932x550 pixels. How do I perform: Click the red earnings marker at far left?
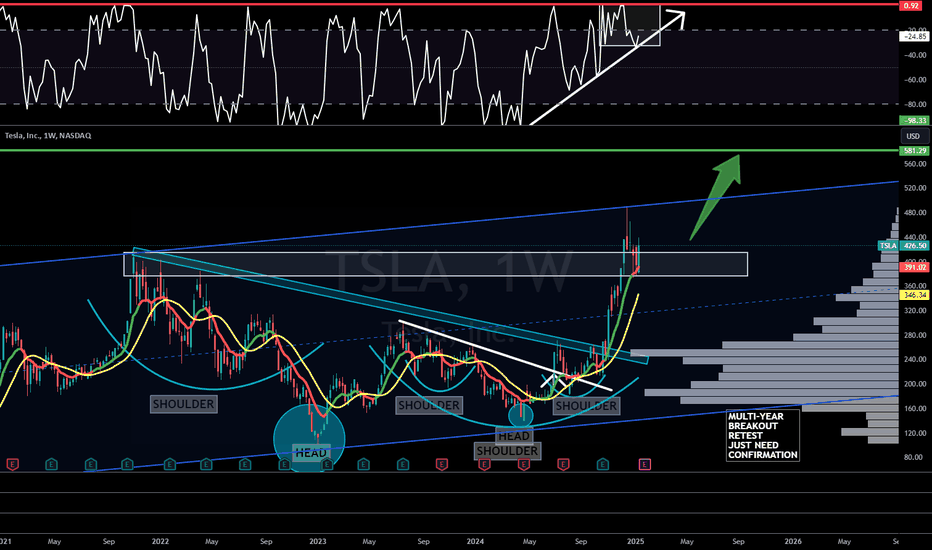(x=12, y=464)
